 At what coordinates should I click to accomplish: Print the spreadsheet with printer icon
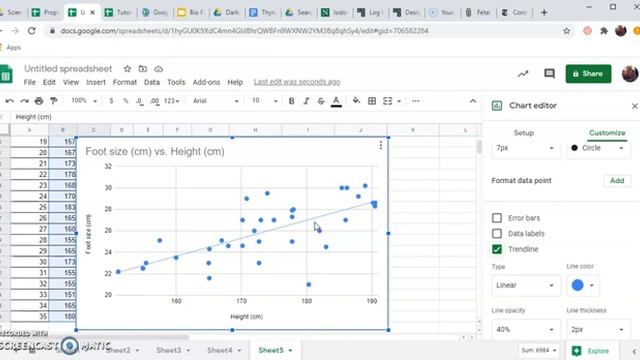pyautogui.click(x=39, y=101)
